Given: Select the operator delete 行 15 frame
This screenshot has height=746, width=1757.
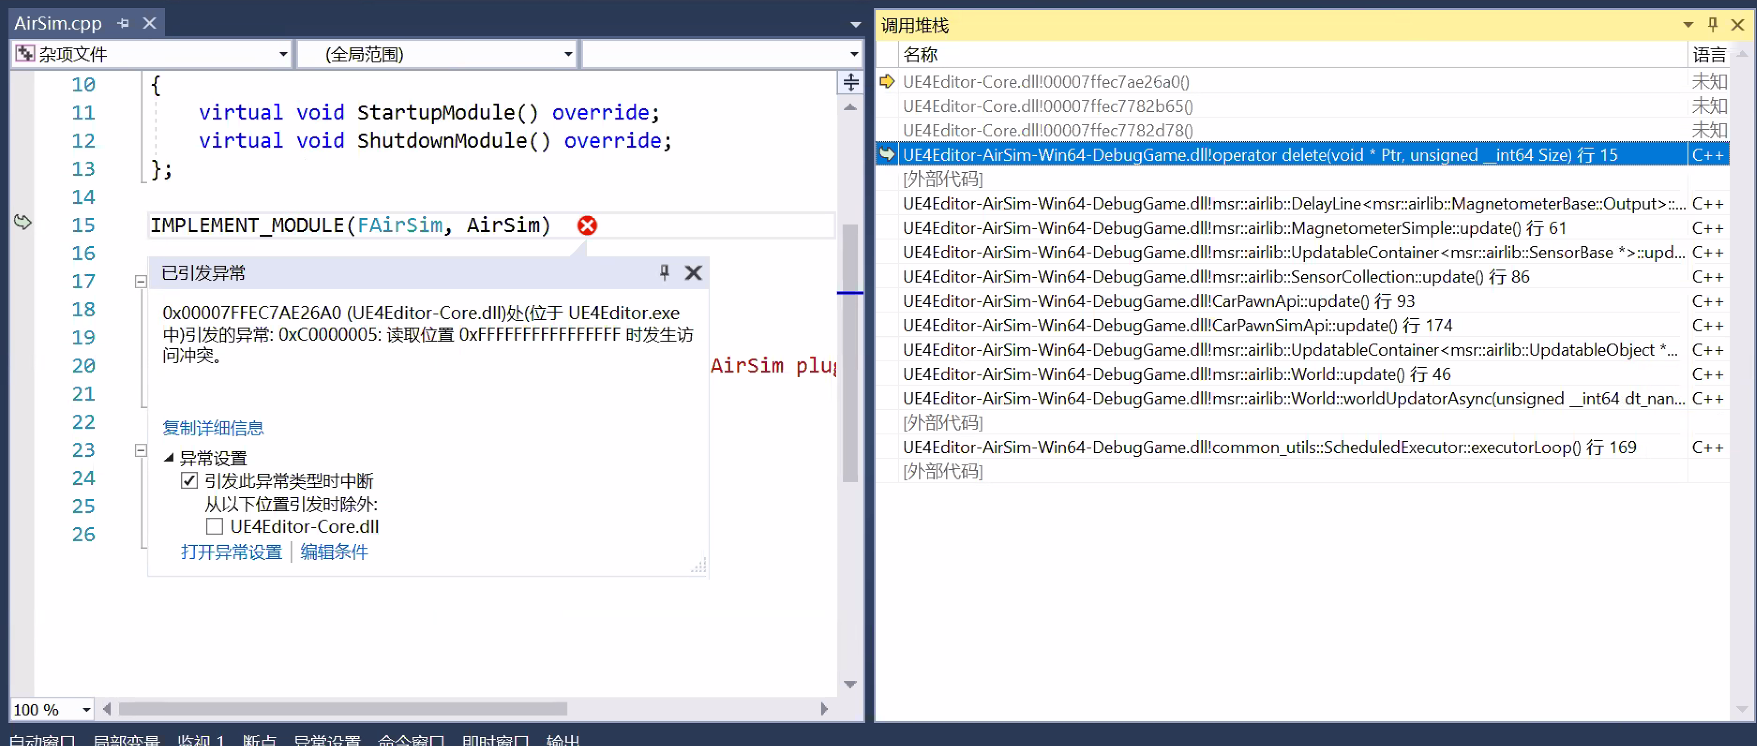Looking at the screenshot, I should pyautogui.click(x=1303, y=155).
